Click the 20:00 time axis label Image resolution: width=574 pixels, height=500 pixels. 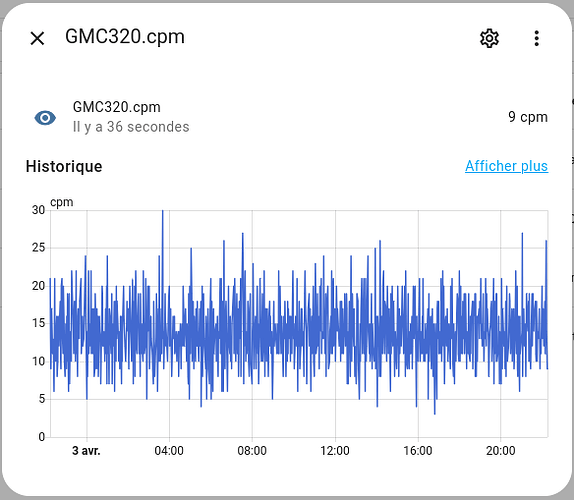[500, 450]
